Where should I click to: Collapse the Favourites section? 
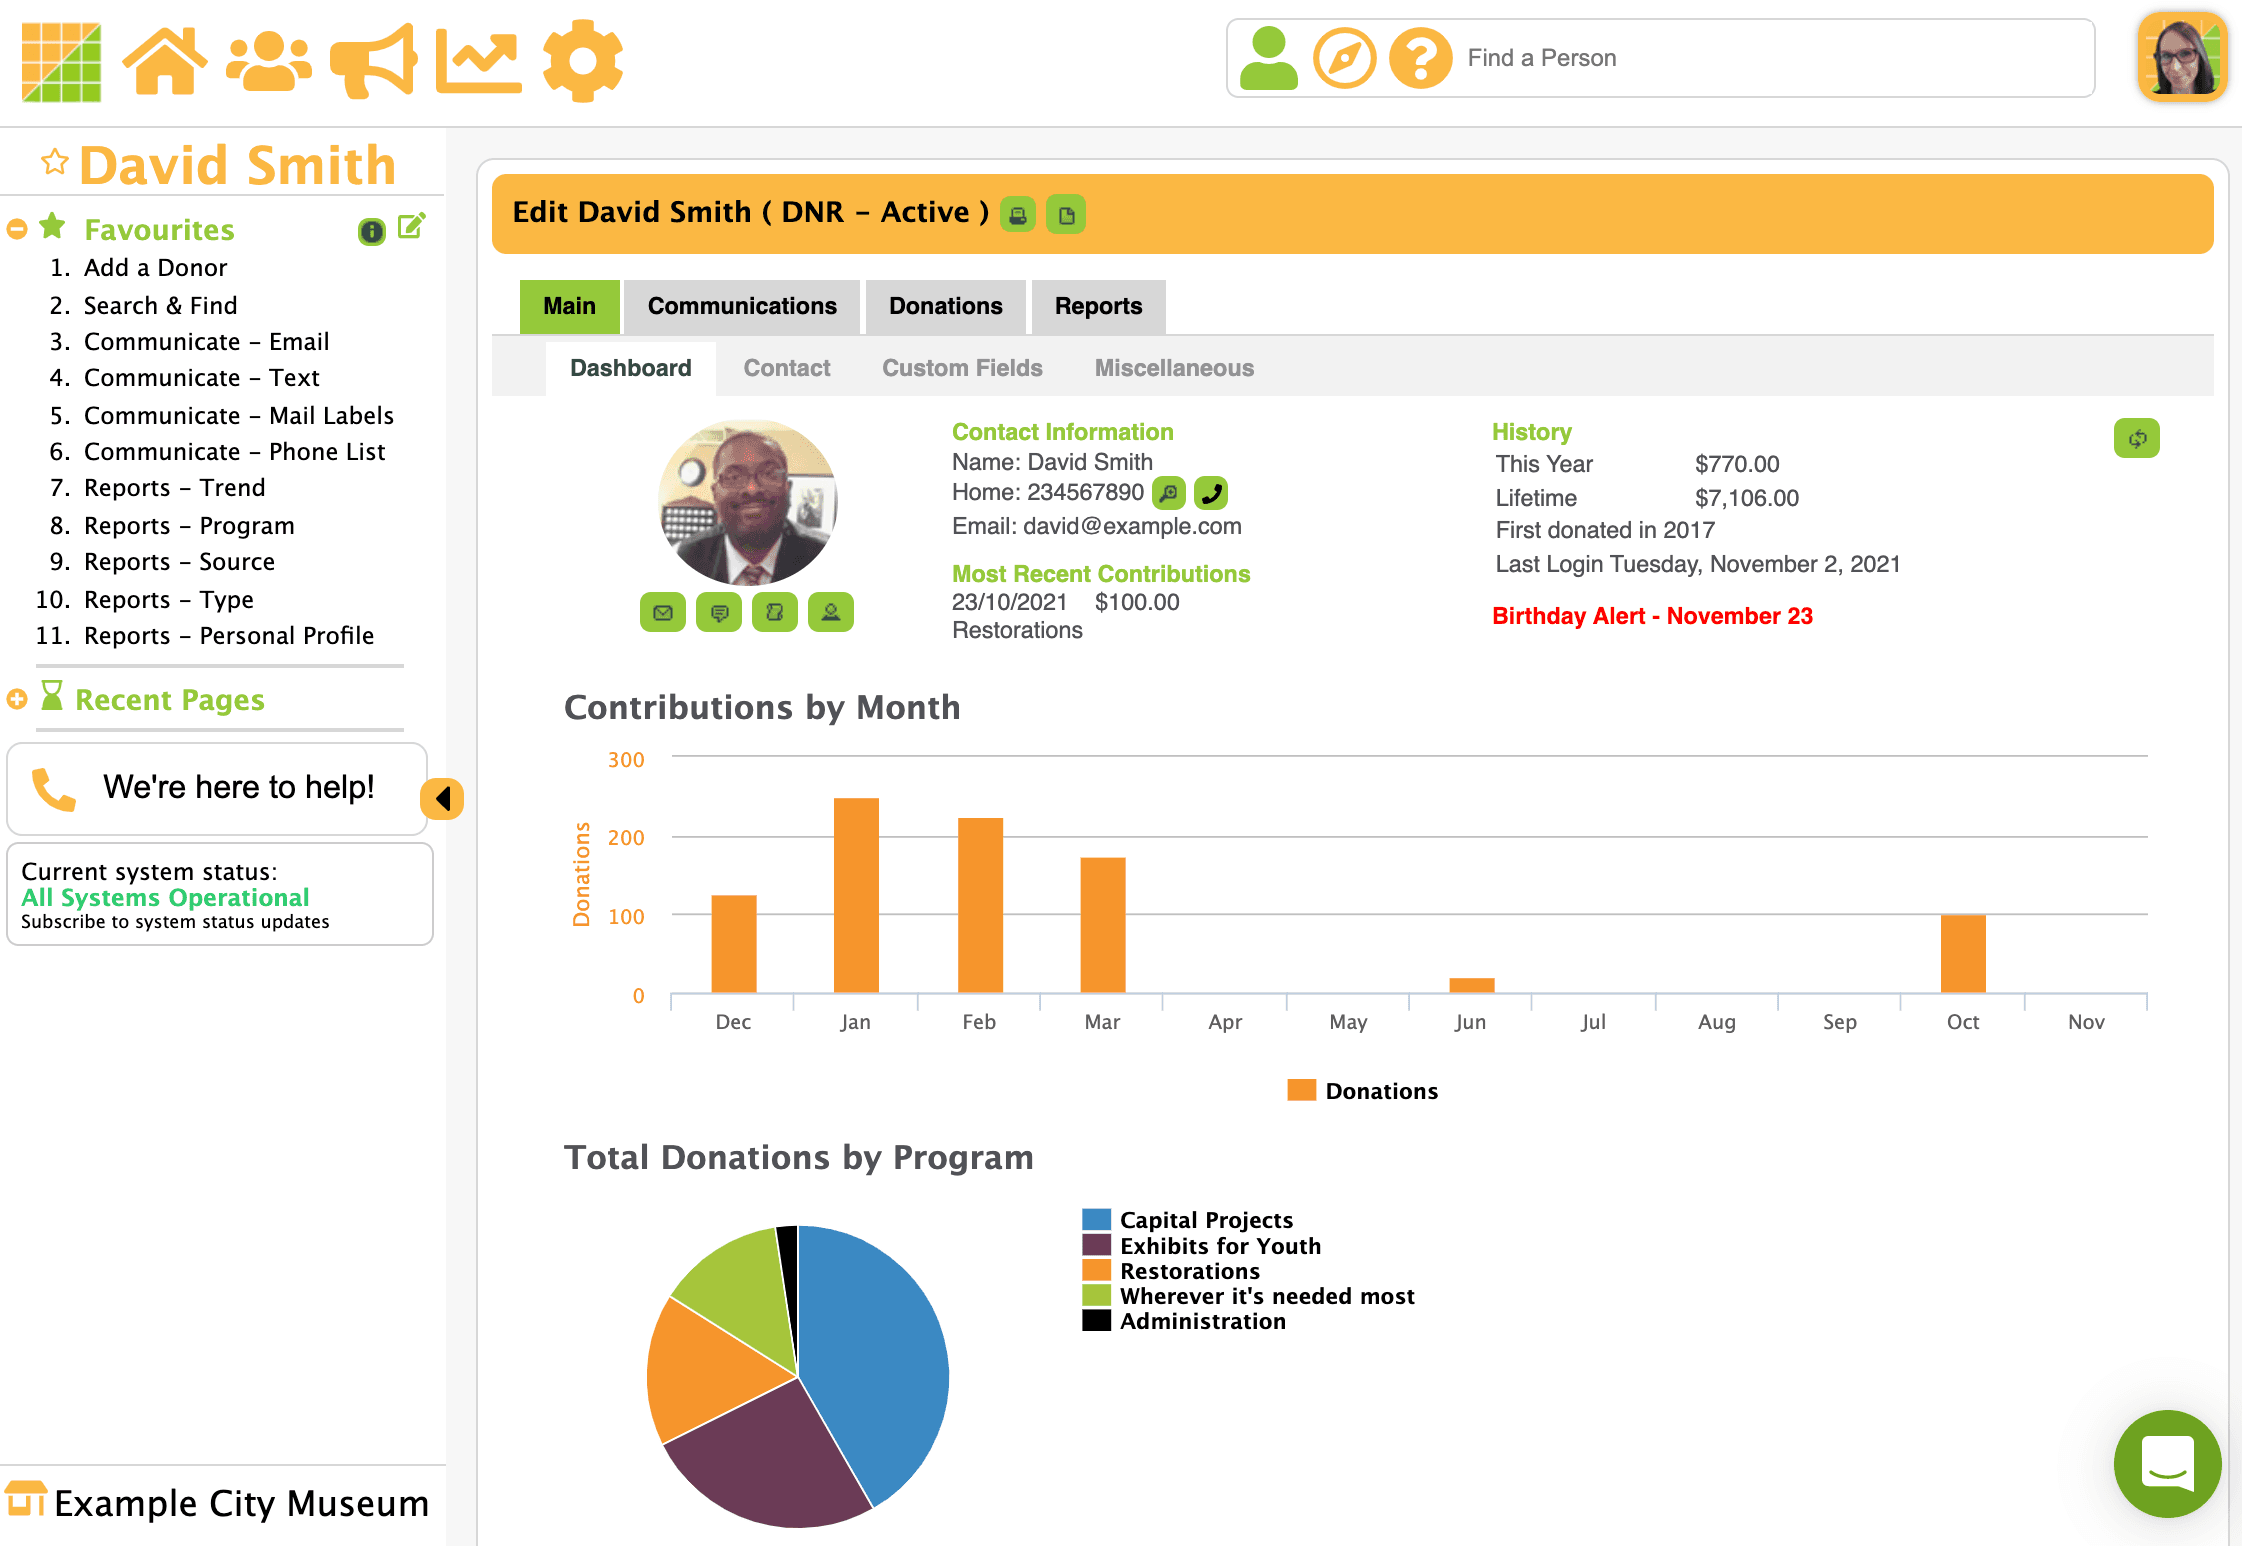17,229
